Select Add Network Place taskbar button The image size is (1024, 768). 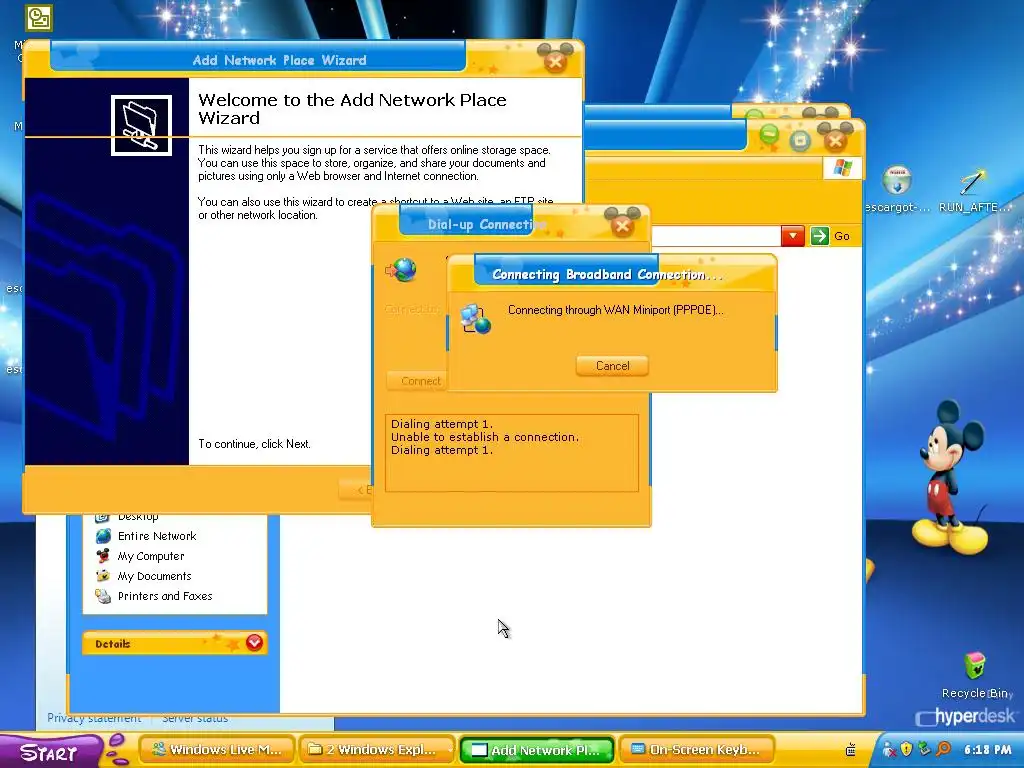pos(537,750)
